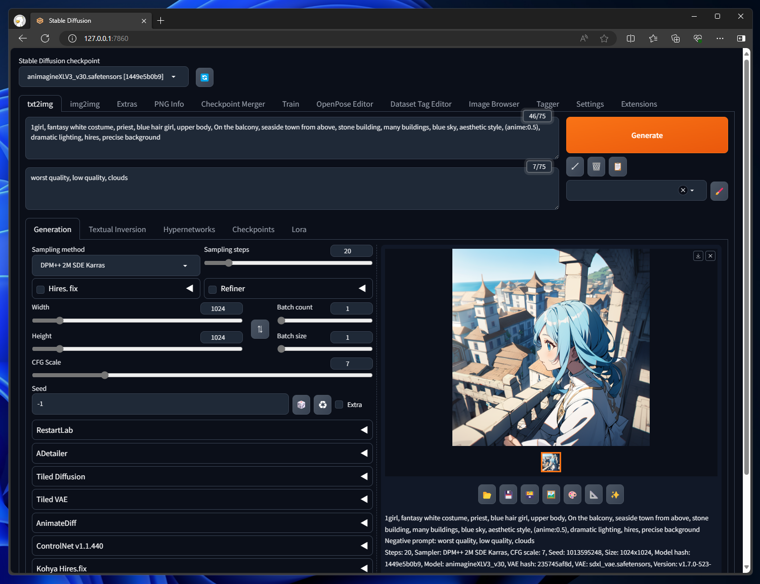
Task: Switch to the img2img tab
Action: (85, 104)
